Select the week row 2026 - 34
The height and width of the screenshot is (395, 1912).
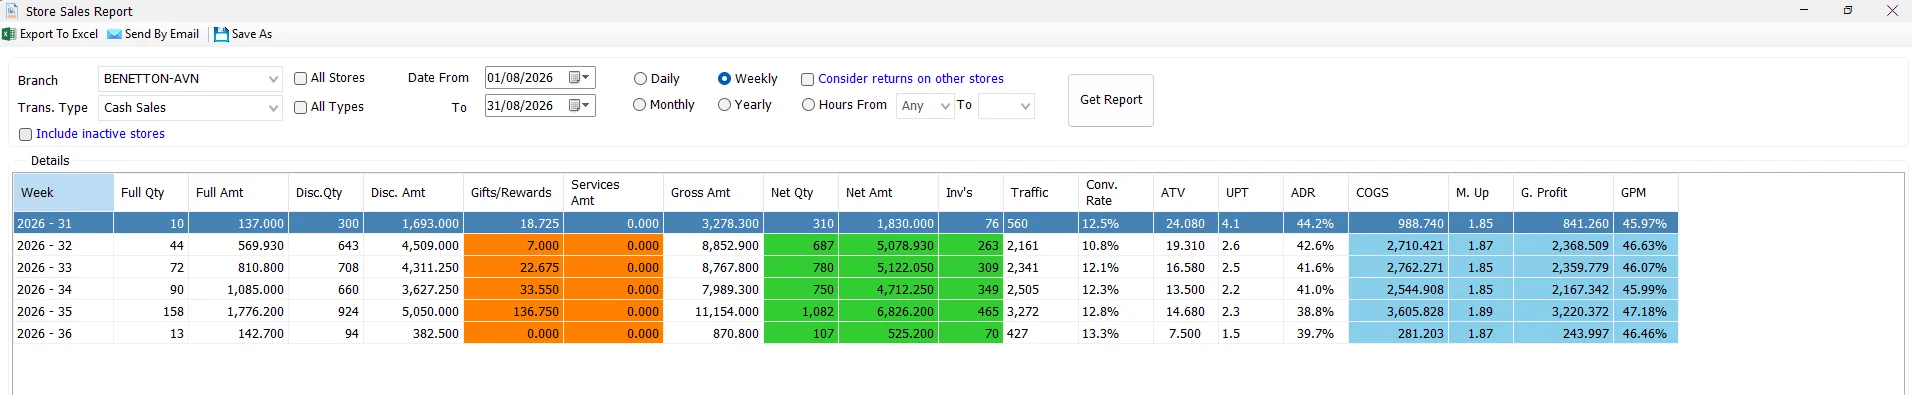pyautogui.click(x=845, y=290)
